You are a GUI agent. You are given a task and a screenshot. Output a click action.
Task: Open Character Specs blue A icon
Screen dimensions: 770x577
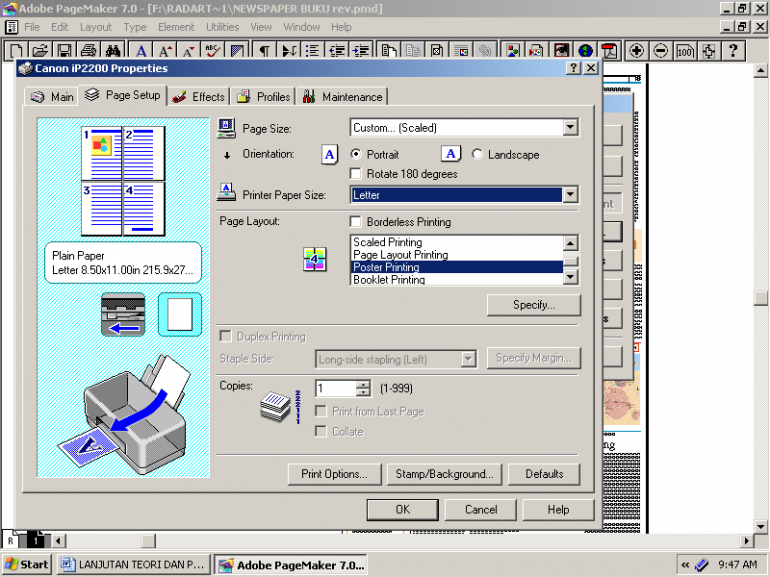click(141, 51)
